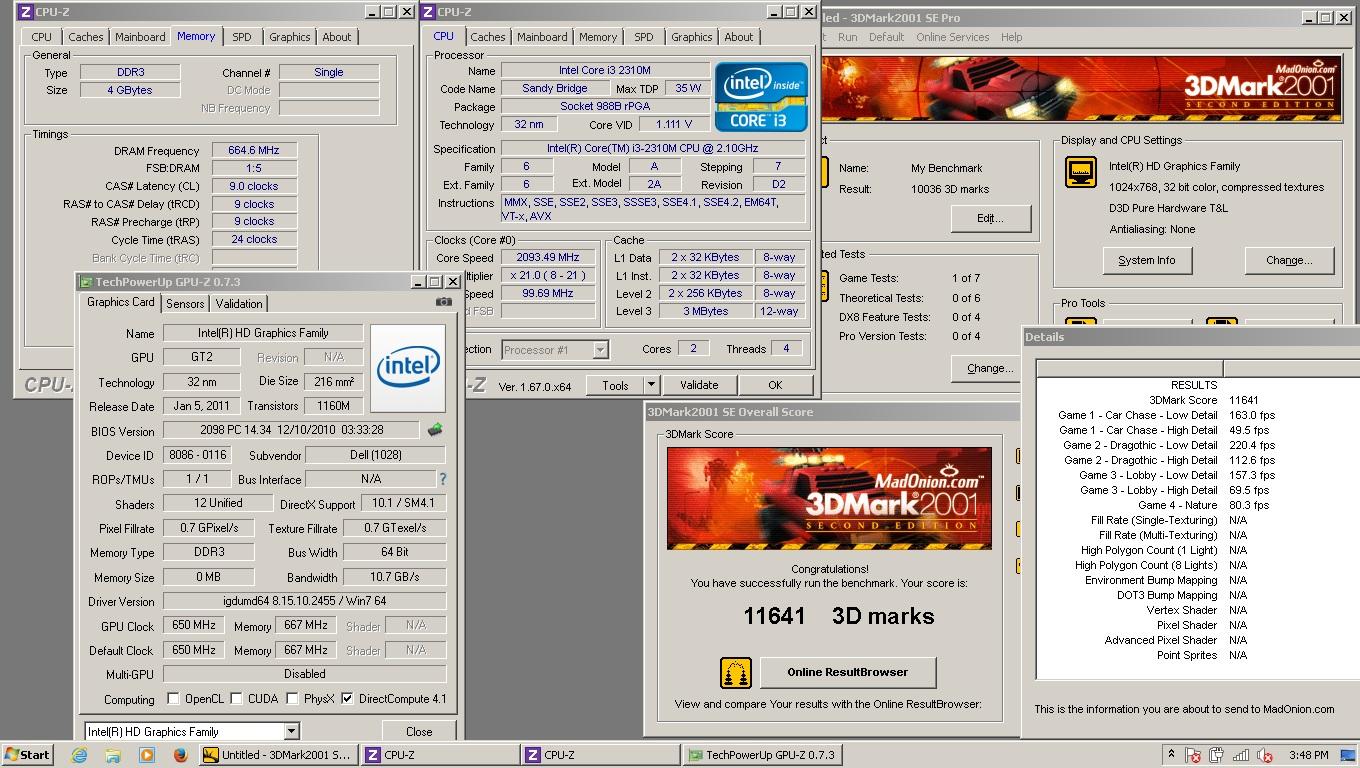Image resolution: width=1360 pixels, height=768 pixels.
Task: Enable the CUDA checkbox
Action: coord(237,699)
